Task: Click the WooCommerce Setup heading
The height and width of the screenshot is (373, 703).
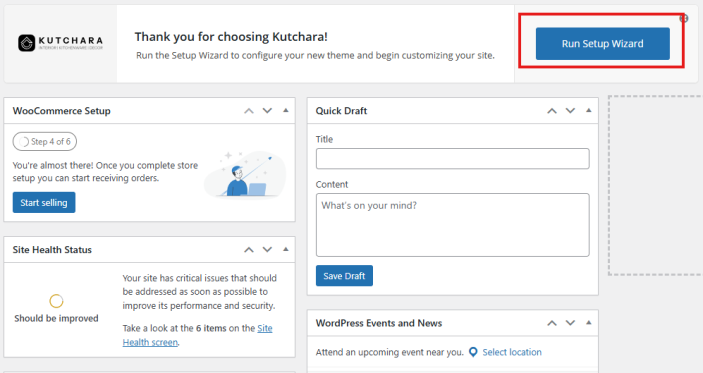Action: 61,111
